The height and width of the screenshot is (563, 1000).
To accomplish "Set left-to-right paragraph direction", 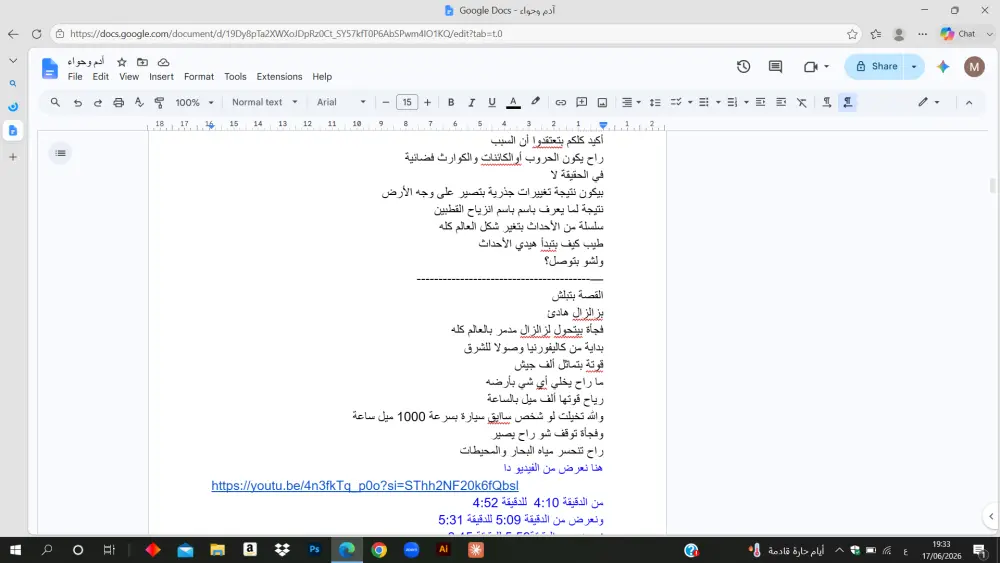I will point(827,102).
